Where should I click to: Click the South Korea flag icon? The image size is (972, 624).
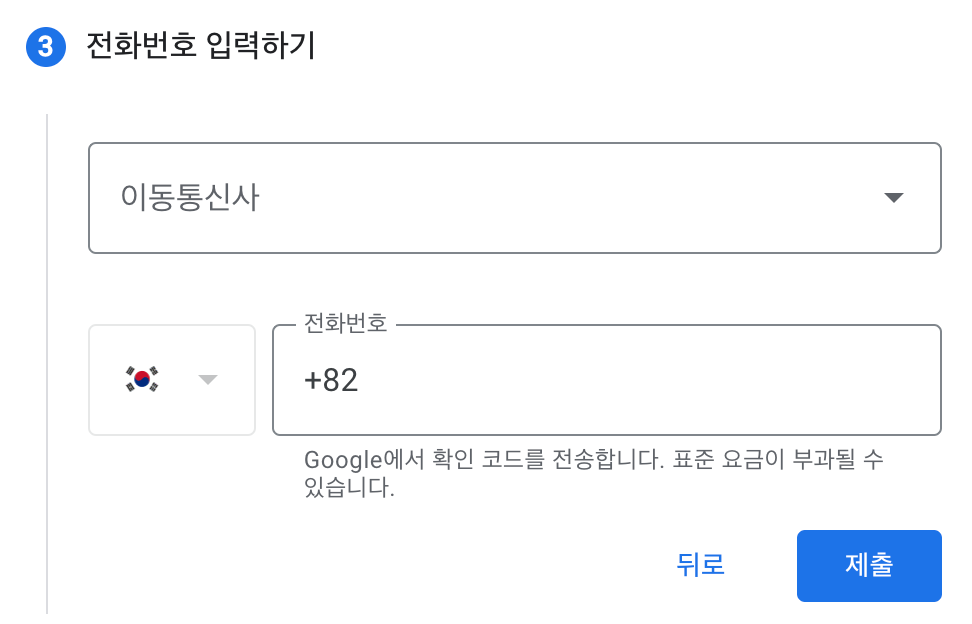pyautogui.click(x=142, y=379)
